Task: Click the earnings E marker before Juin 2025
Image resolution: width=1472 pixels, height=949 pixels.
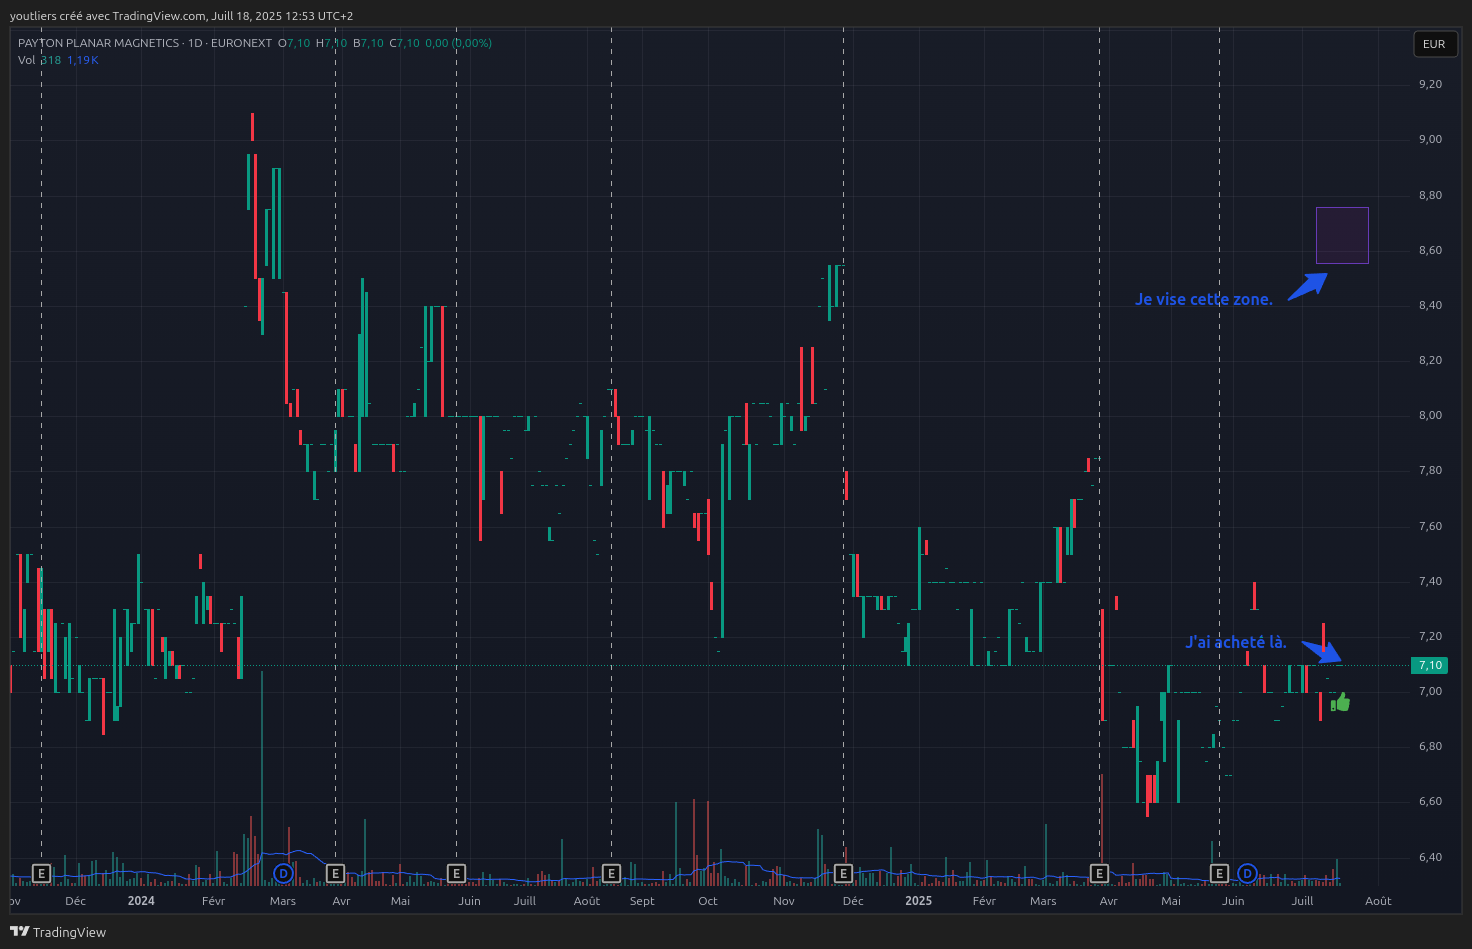Action: point(1219,874)
